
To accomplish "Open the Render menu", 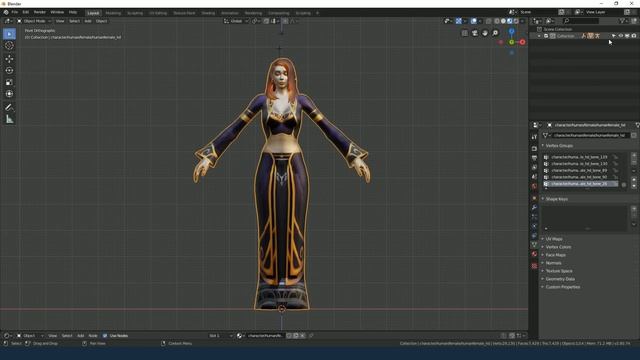I will pyautogui.click(x=40, y=12).
